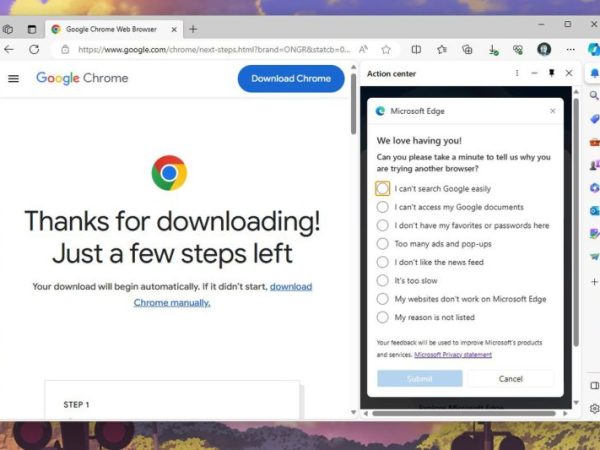Select 'I can't search Google easily' option
The height and width of the screenshot is (450, 600).
(x=382, y=188)
